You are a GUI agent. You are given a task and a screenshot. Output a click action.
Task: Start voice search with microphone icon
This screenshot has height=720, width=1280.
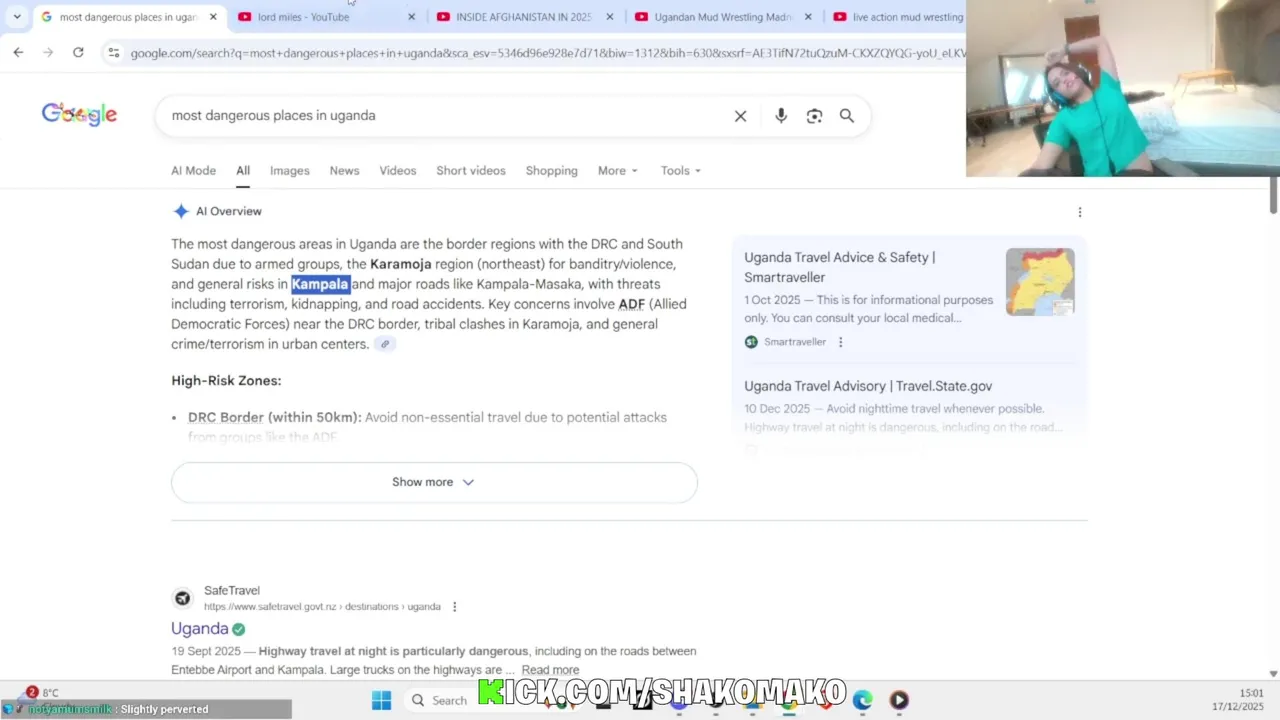(781, 116)
